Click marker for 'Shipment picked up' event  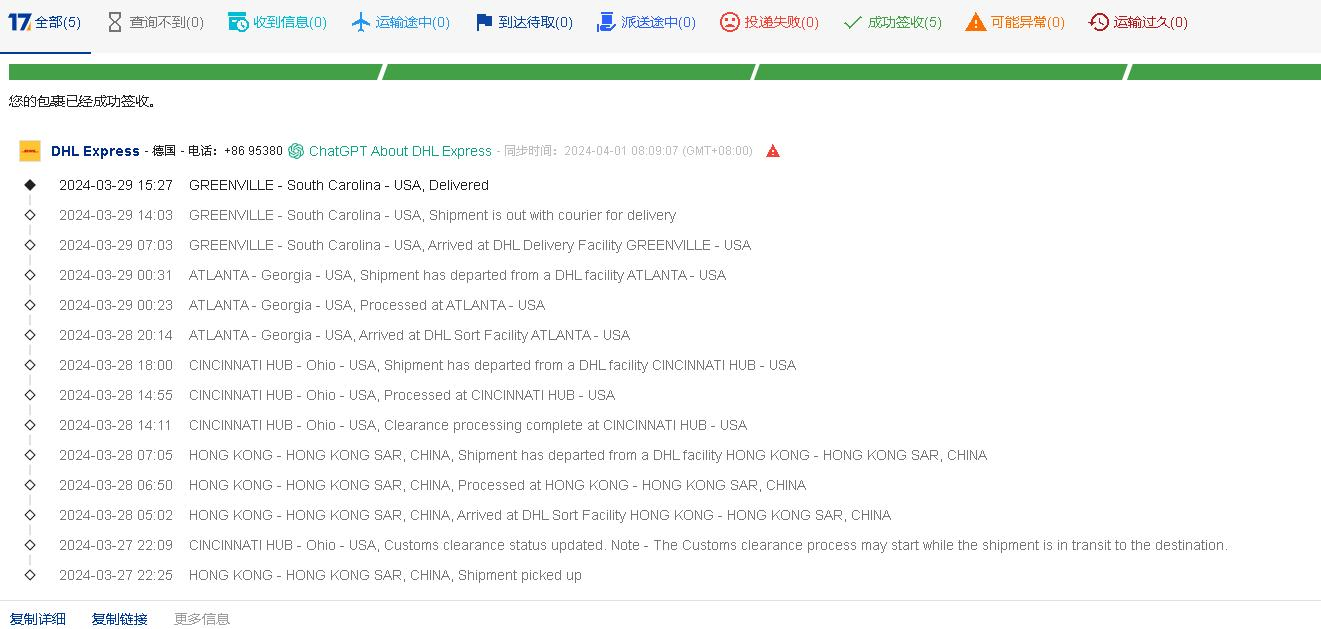coord(30,575)
